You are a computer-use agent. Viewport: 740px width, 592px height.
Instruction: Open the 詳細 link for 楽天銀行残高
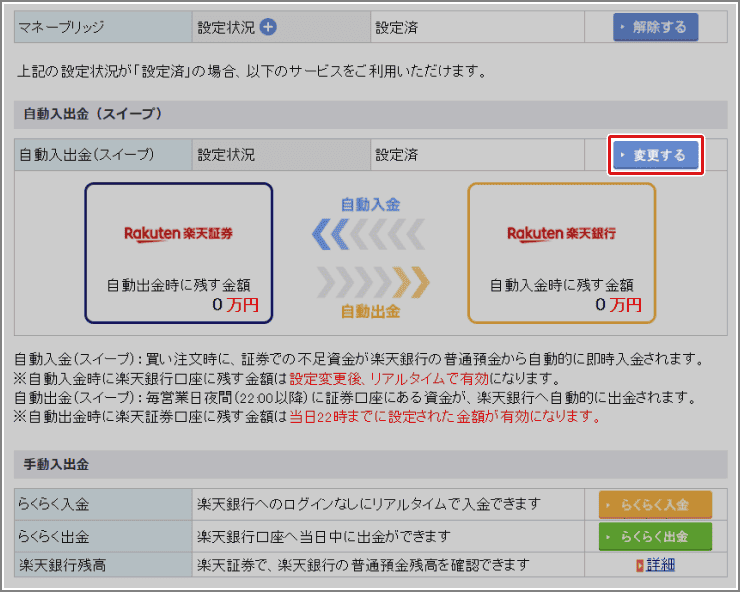pyautogui.click(x=661, y=566)
